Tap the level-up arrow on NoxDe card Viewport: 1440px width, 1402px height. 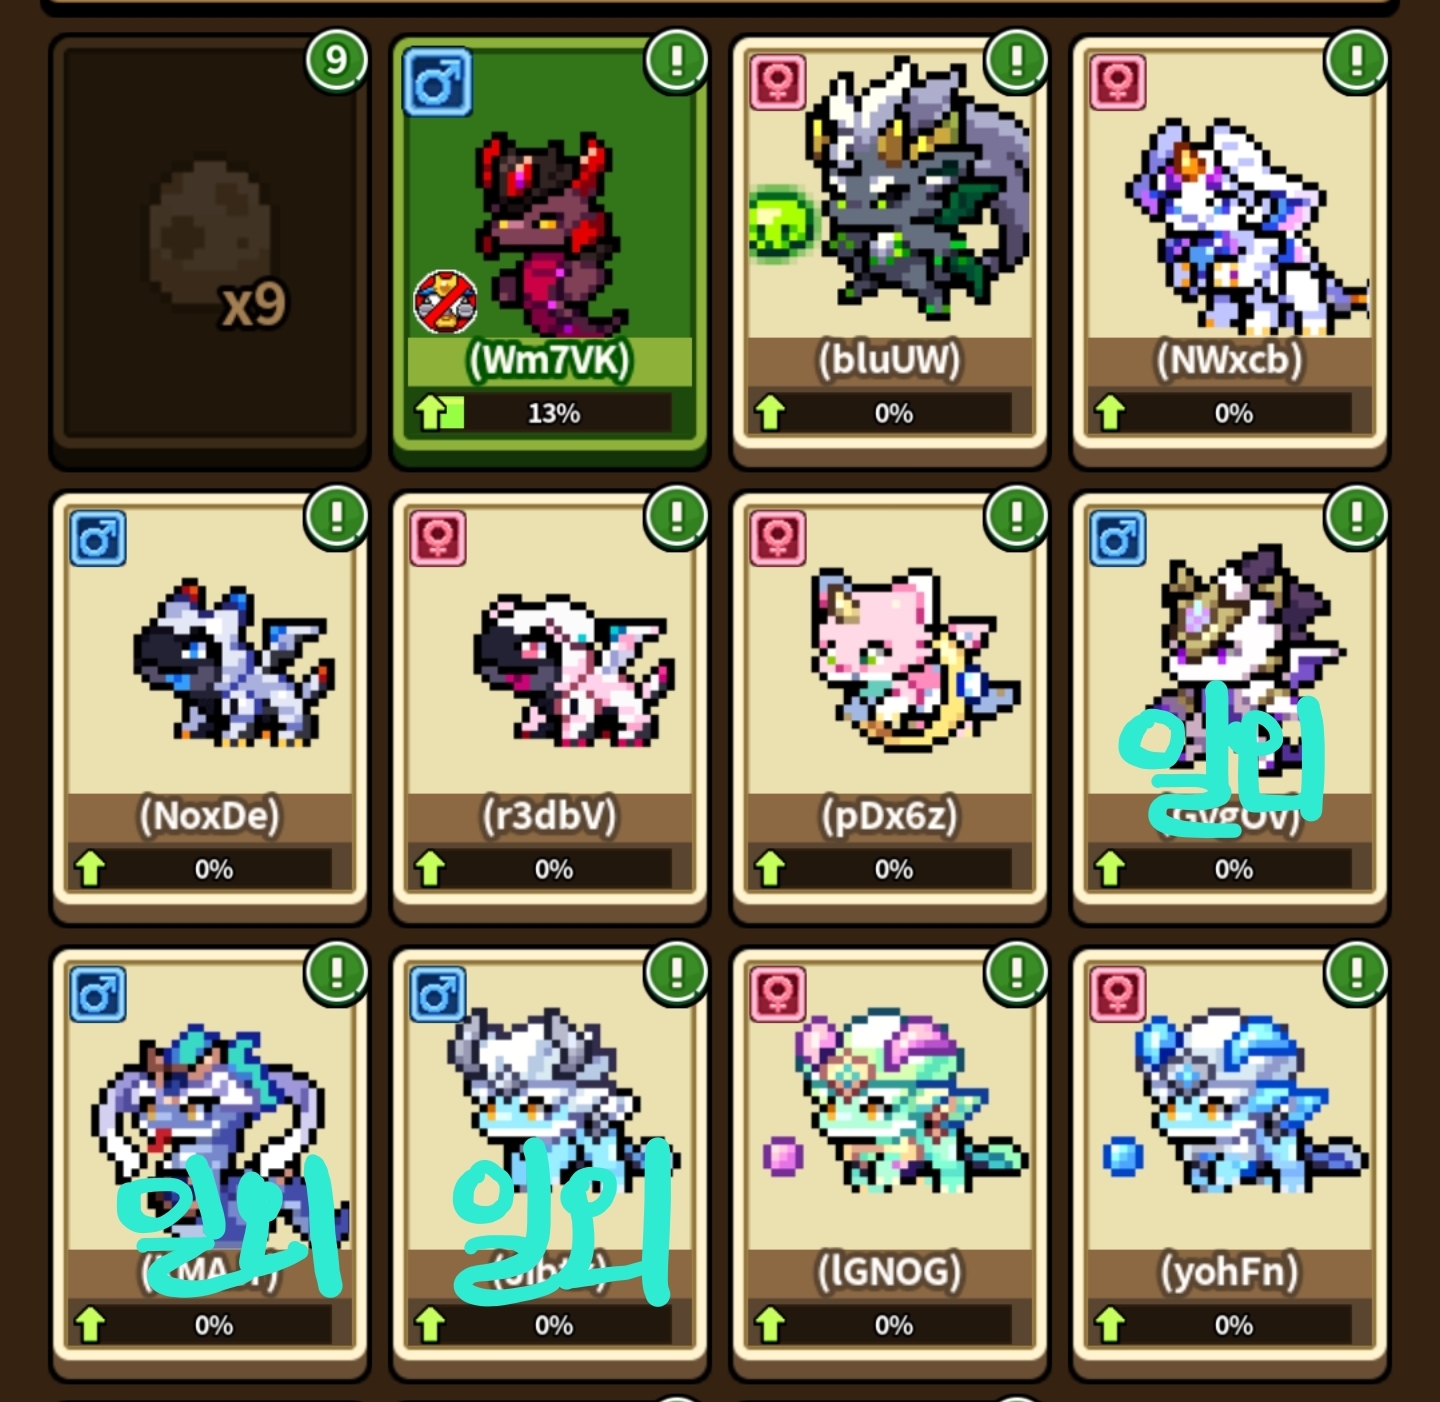(x=90, y=868)
